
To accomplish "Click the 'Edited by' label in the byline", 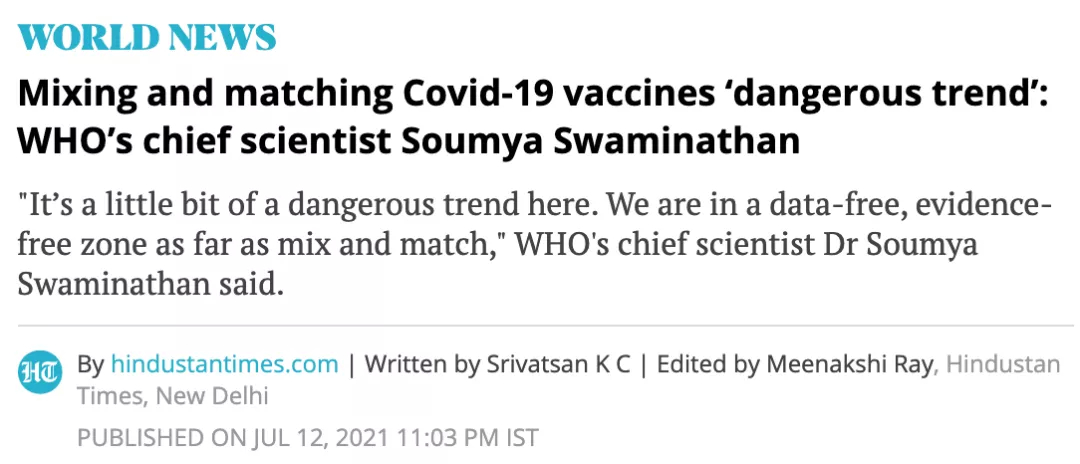I will click(709, 364).
